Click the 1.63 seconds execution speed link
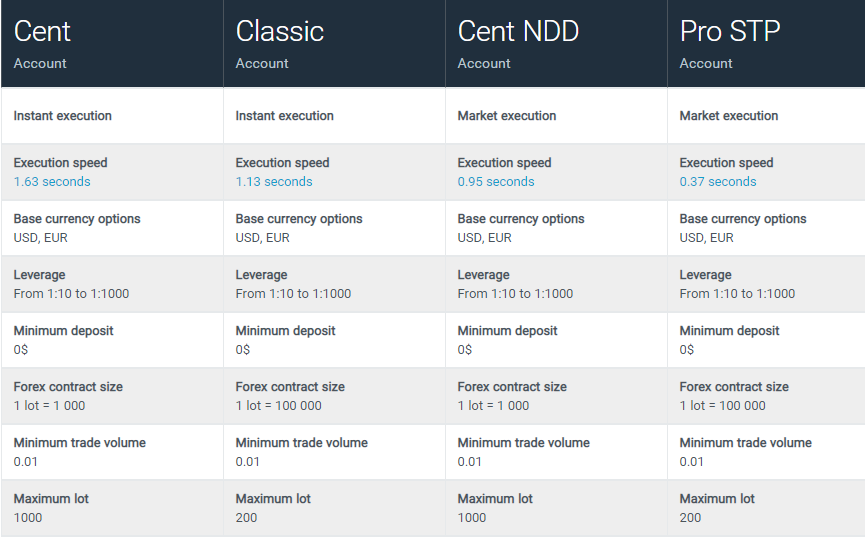Image resolution: width=865 pixels, height=537 pixels. pos(52,182)
